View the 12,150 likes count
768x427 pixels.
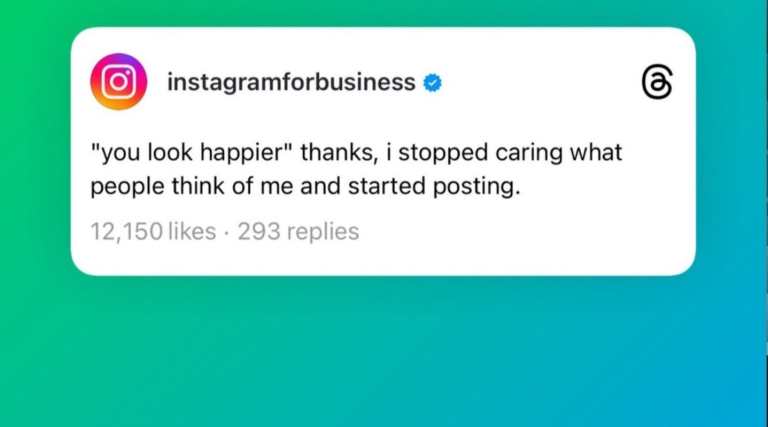point(153,232)
